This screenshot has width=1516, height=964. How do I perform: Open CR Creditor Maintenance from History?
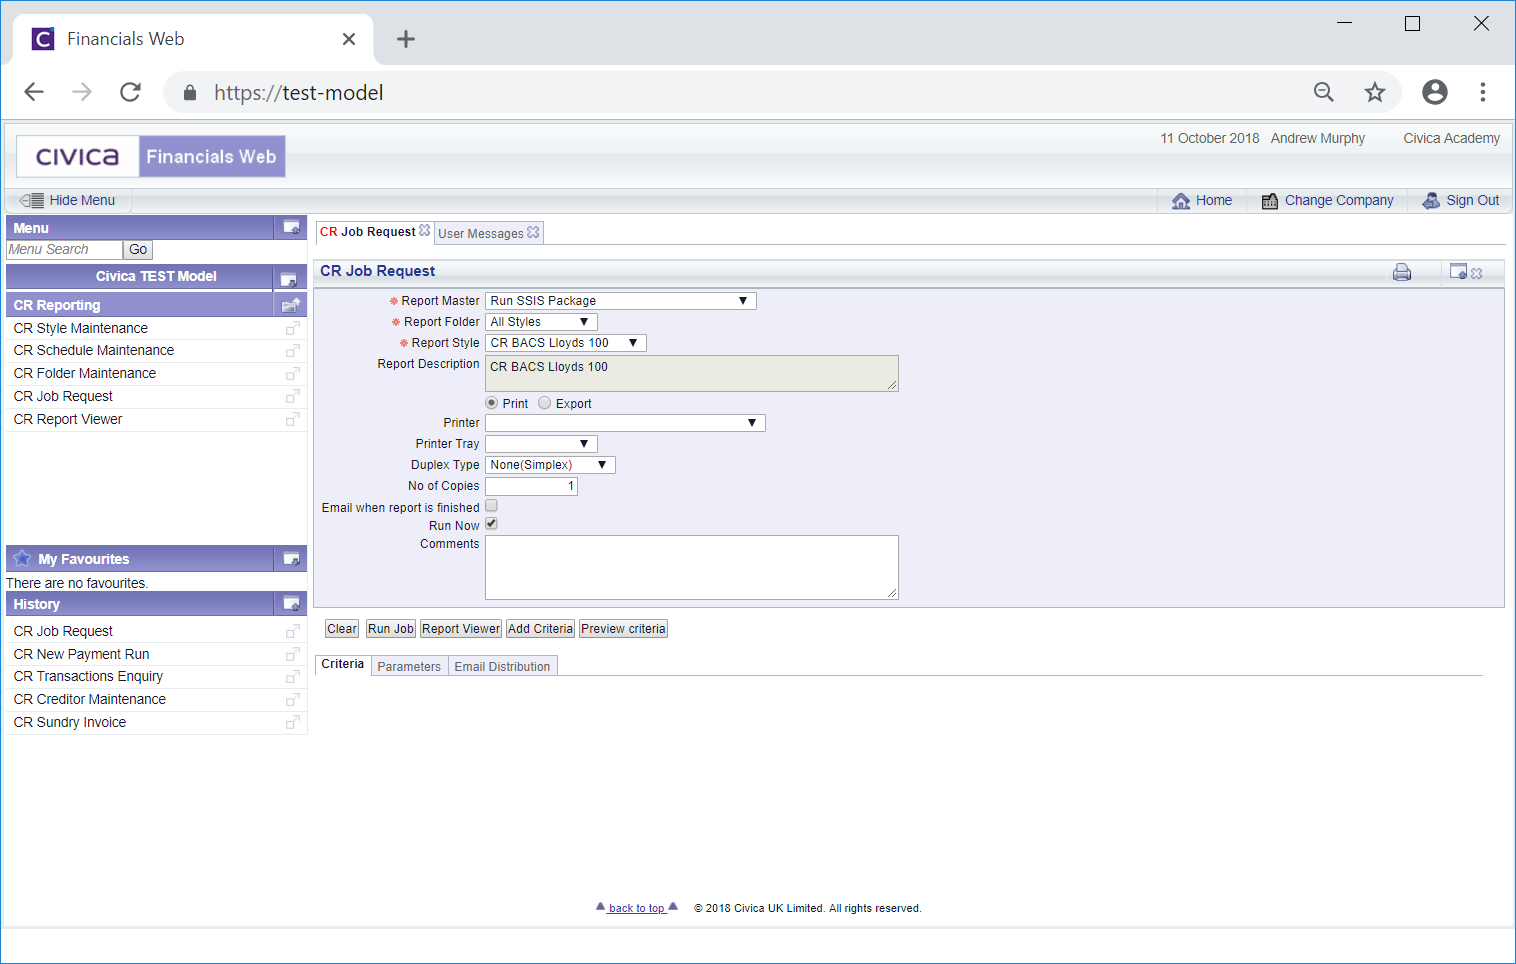pyautogui.click(x=90, y=699)
